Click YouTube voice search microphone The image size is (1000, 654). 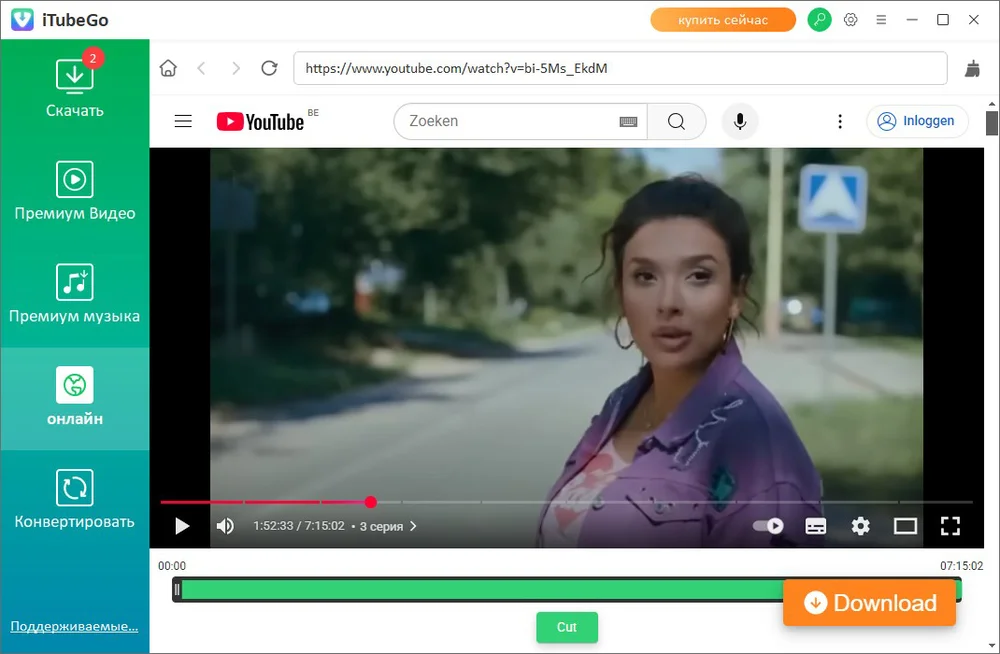(x=740, y=122)
